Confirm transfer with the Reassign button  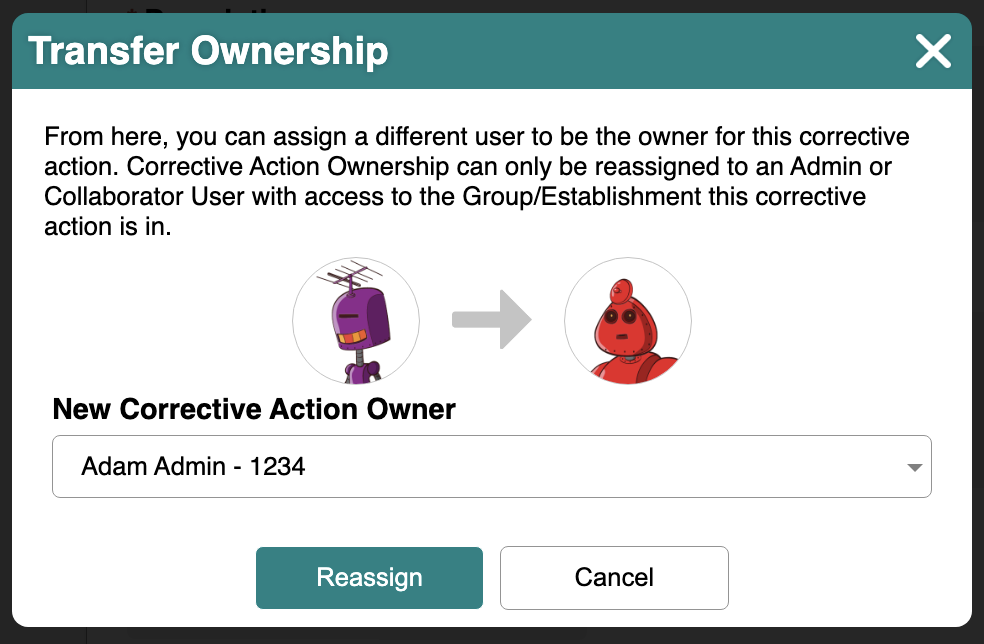369,577
